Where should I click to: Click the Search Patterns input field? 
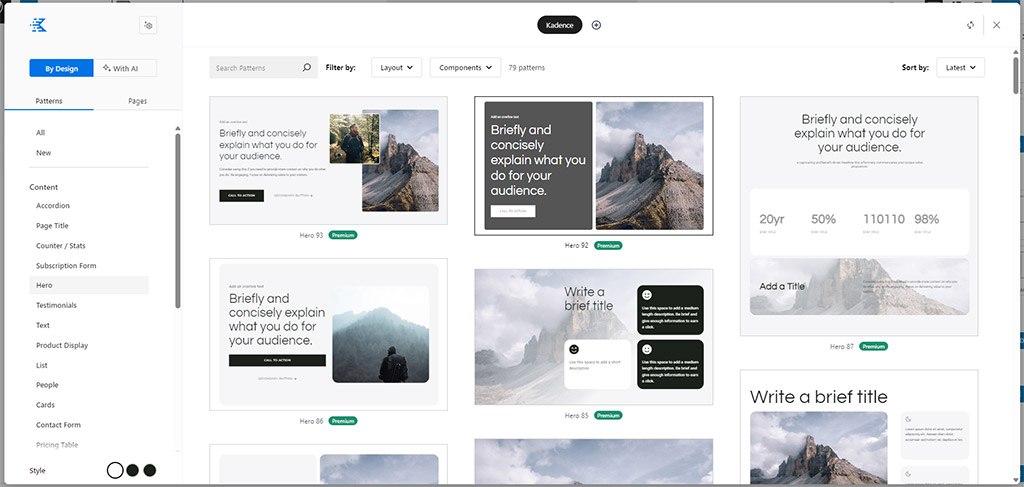[256, 68]
